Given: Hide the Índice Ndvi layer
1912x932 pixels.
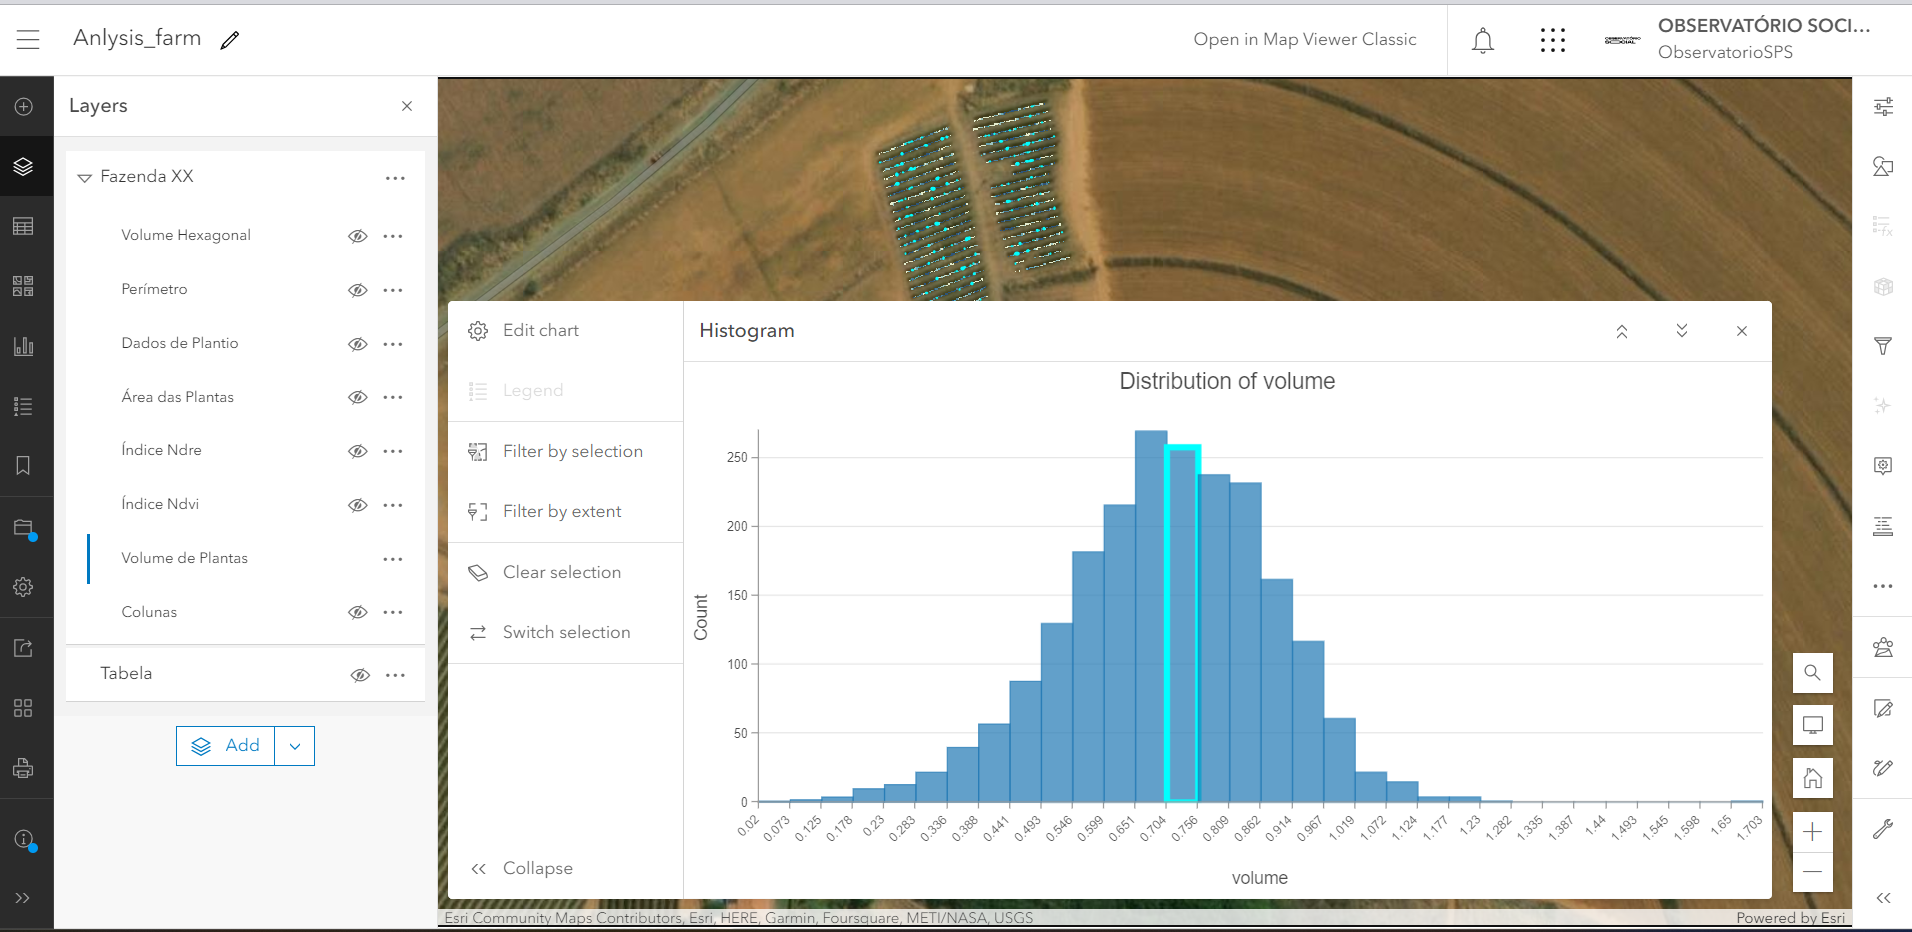Looking at the screenshot, I should [x=357, y=504].
